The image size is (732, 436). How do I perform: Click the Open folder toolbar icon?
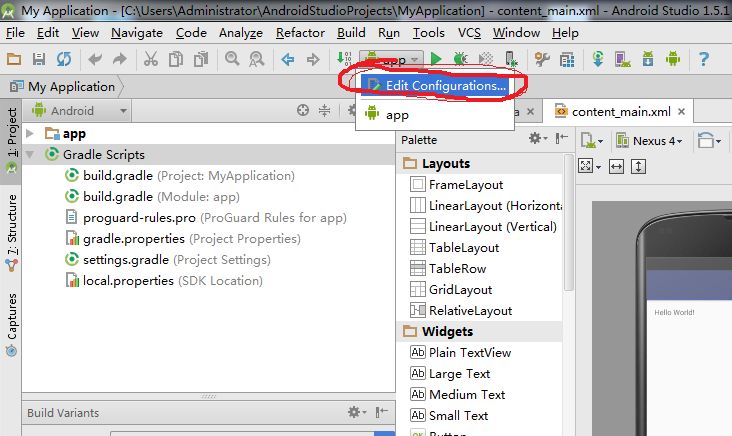pos(14,59)
